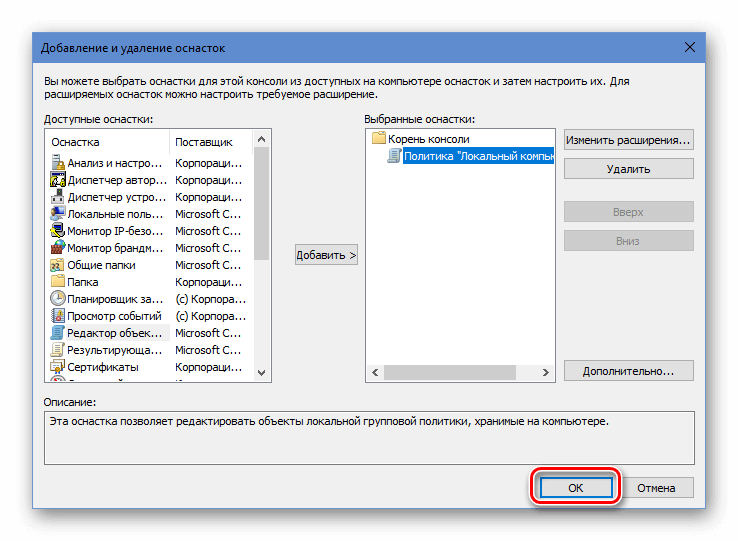
Task: Open 'Изменить расширения...' dialog
Action: pos(628,140)
